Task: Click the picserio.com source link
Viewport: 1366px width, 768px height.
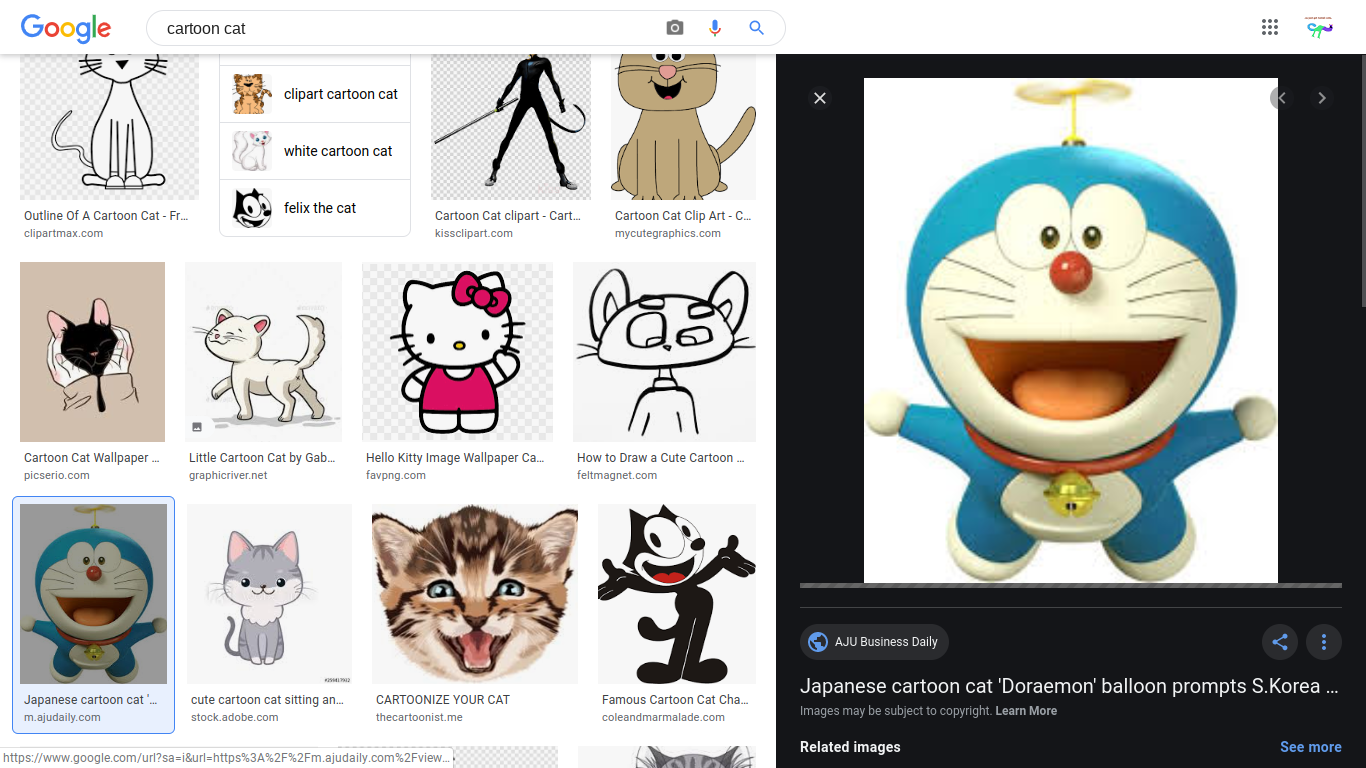Action: 57,475
